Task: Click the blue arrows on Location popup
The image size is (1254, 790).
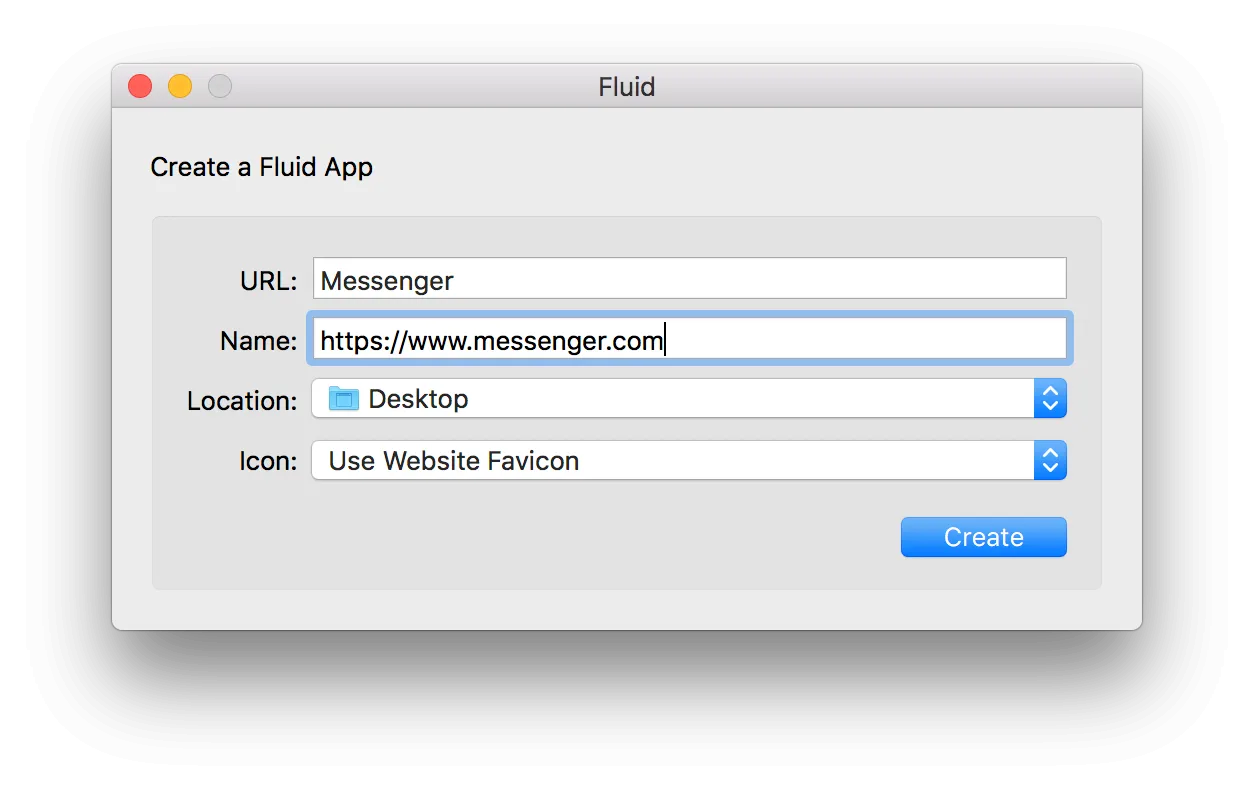Action: (x=1050, y=398)
